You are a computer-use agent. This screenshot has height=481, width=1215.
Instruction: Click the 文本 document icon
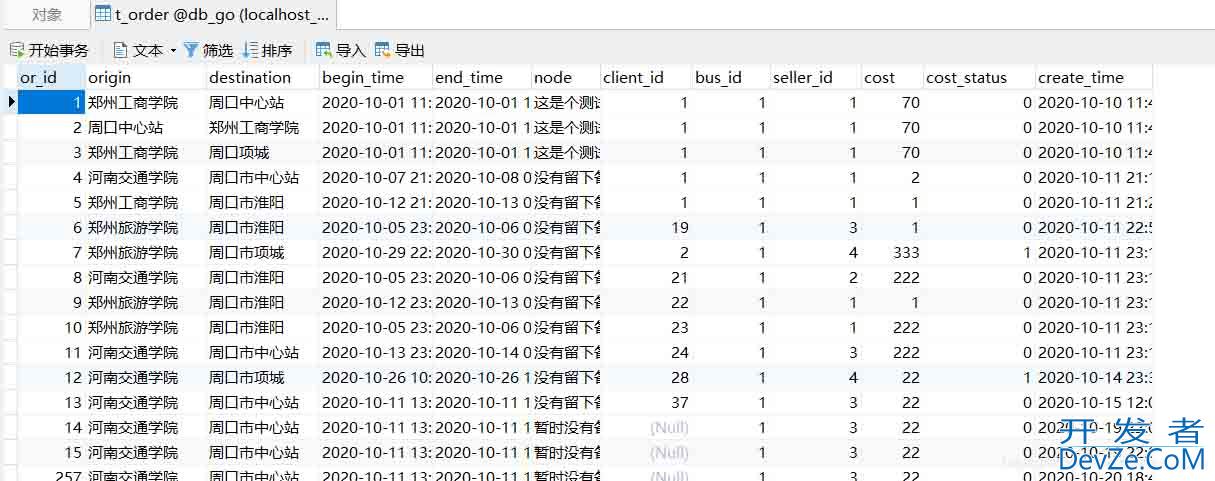coord(121,50)
